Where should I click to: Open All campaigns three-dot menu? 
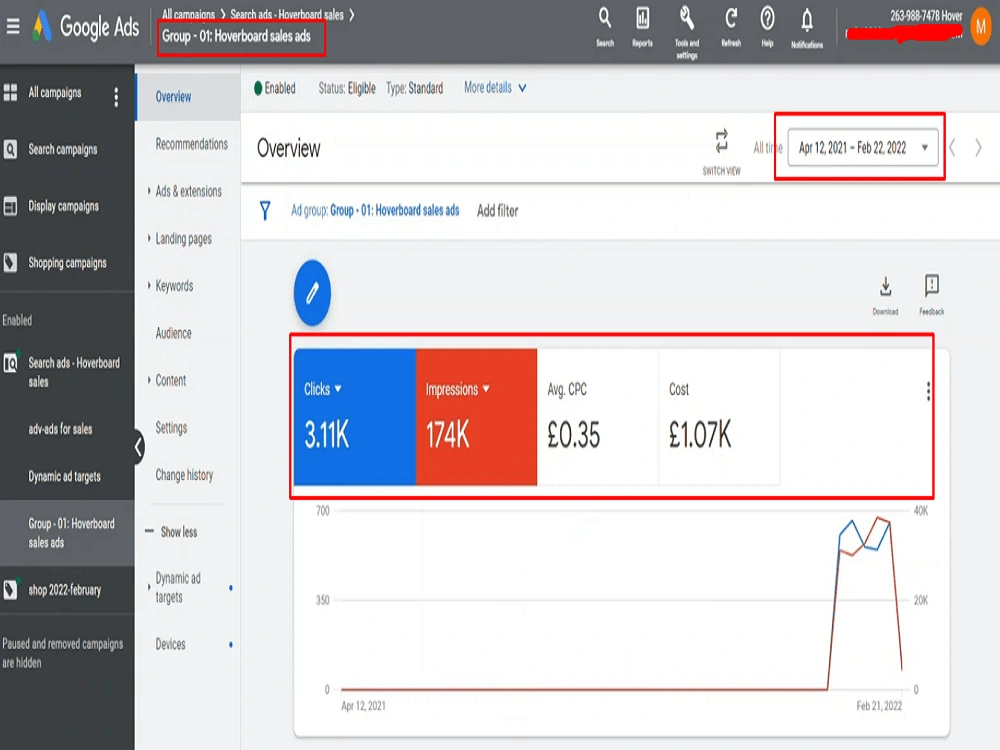click(115, 97)
